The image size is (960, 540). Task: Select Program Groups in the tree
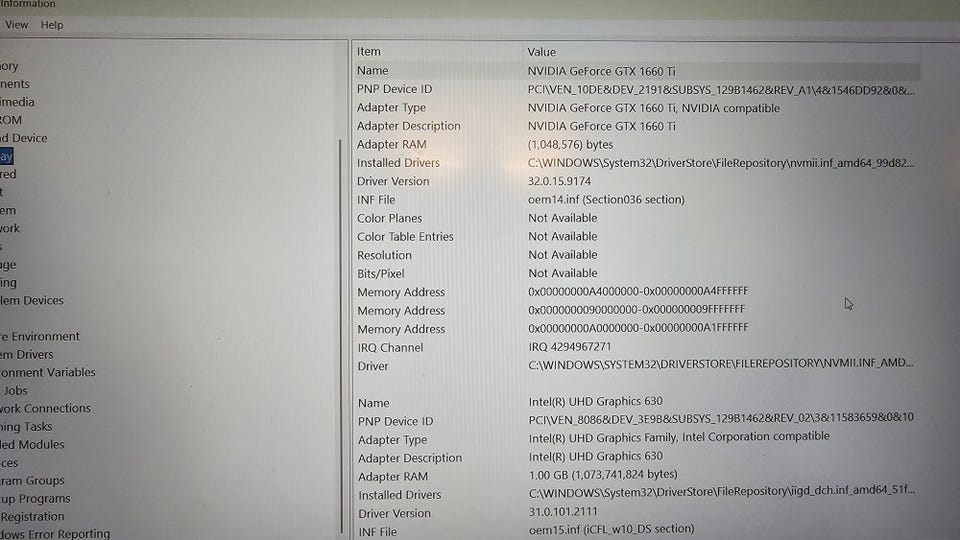(32, 480)
